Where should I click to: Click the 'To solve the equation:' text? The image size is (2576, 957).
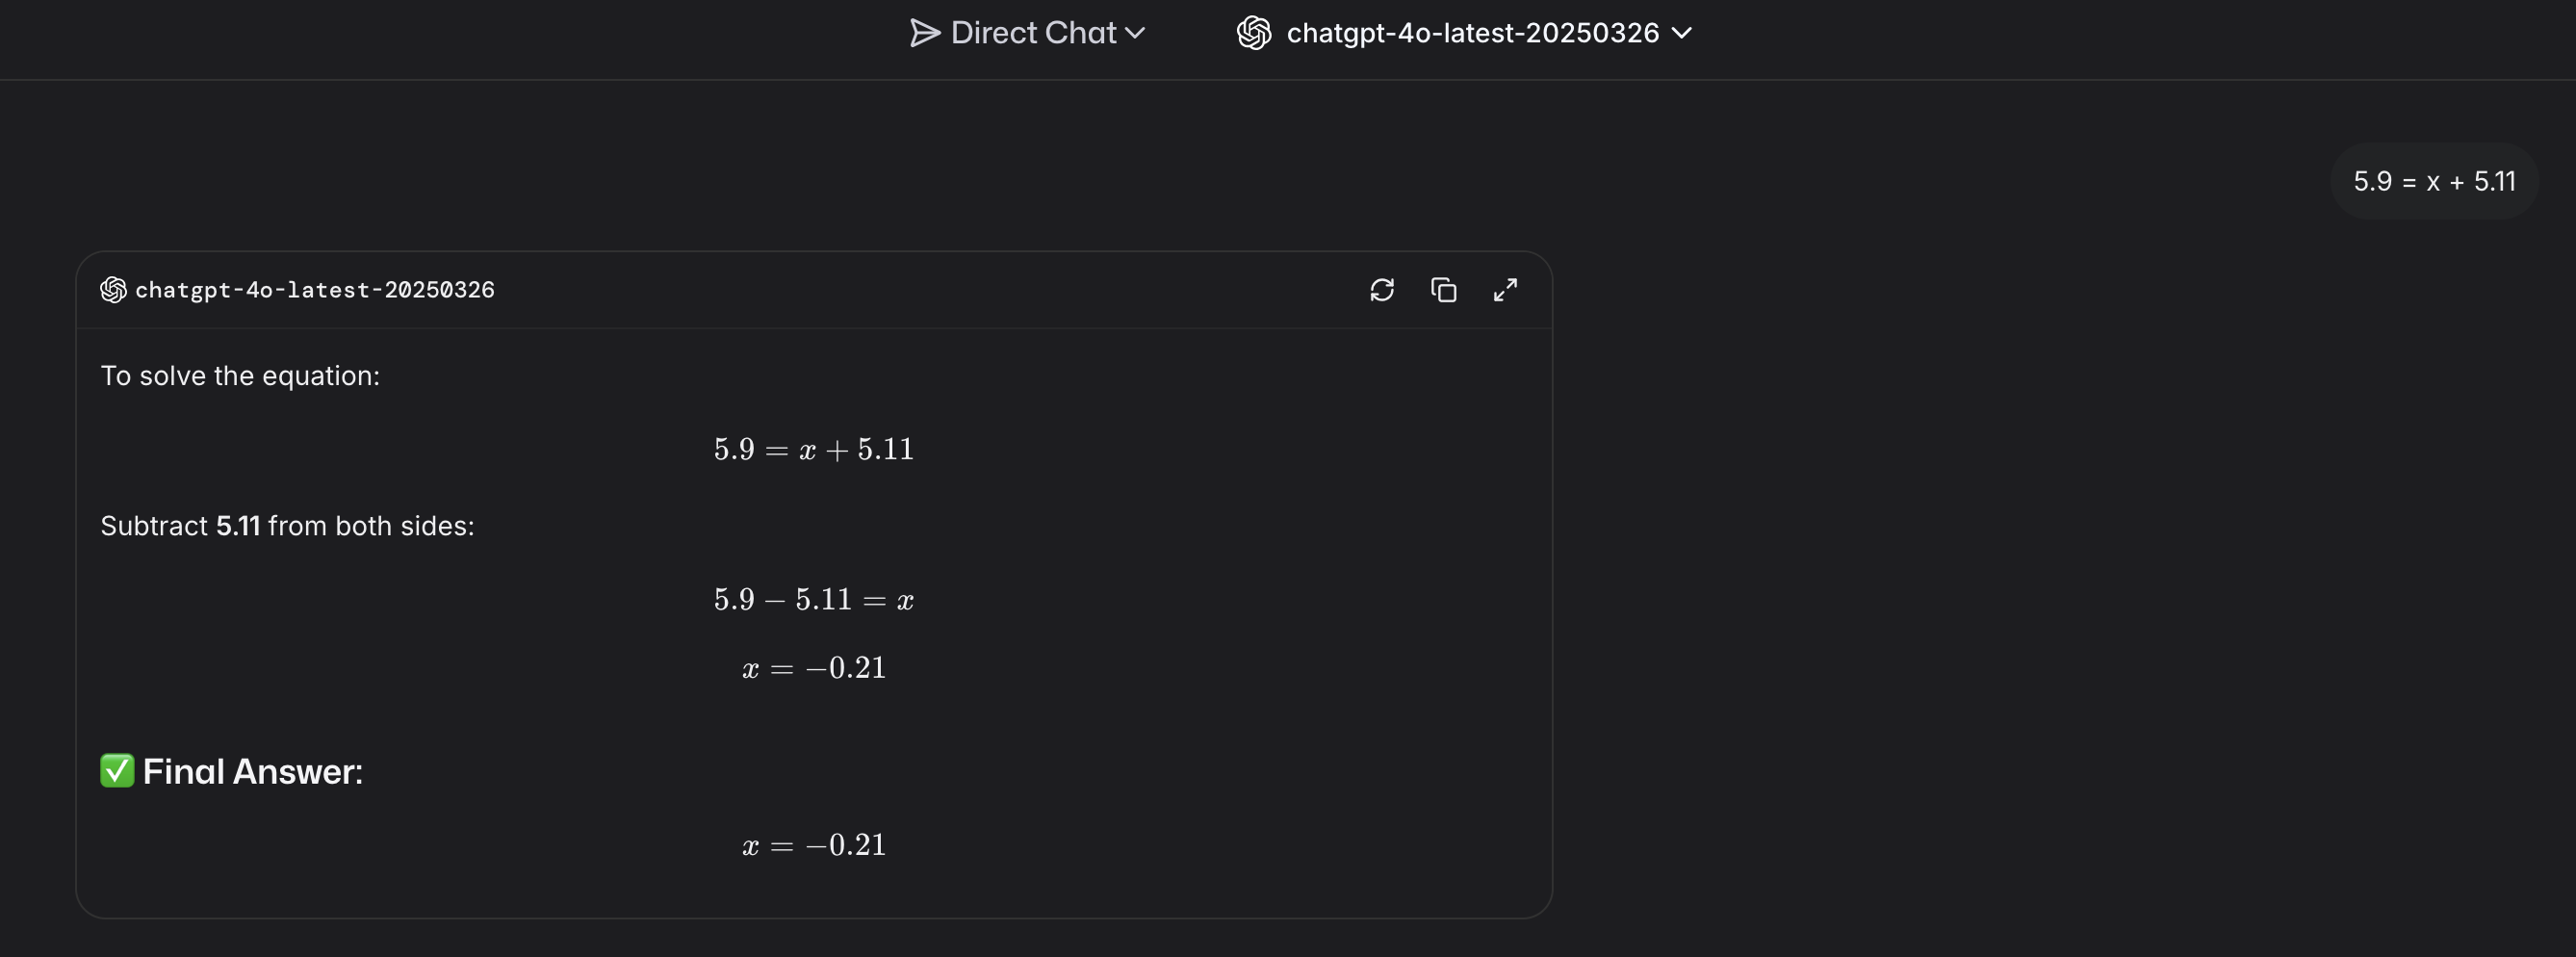[x=240, y=376]
